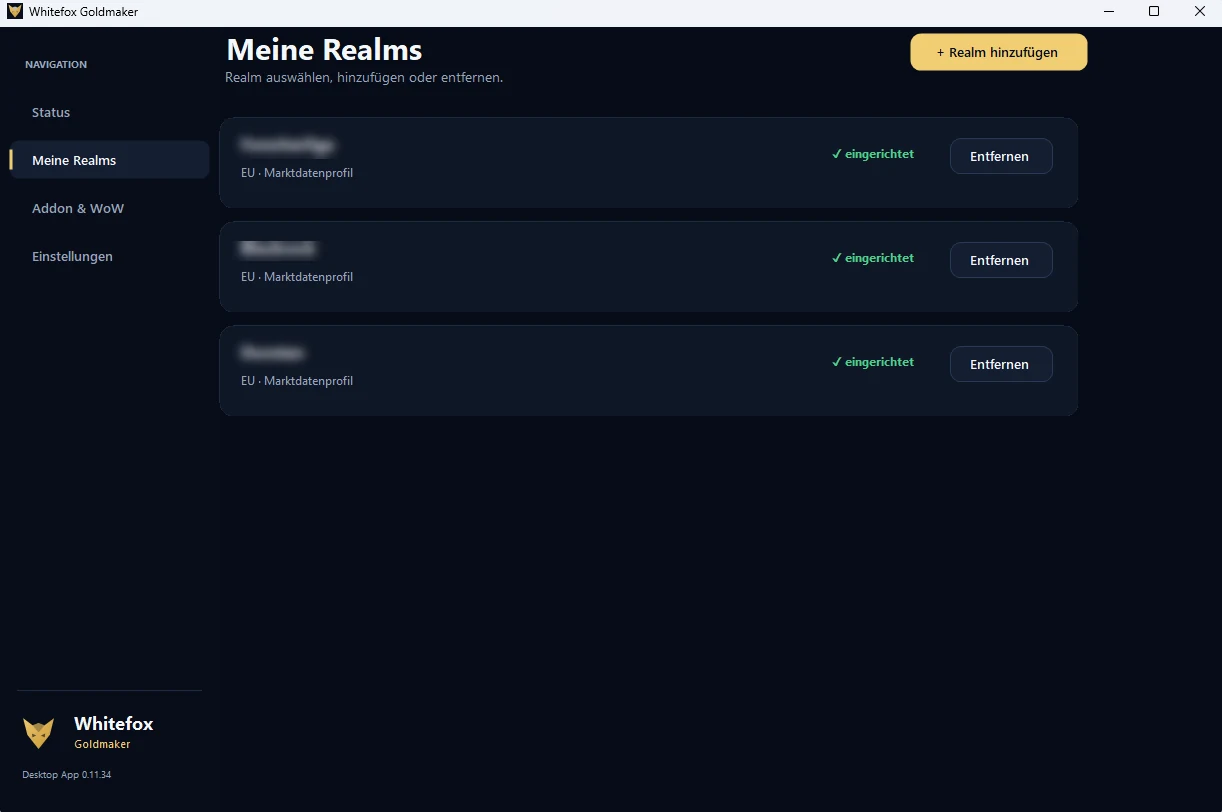Click the eingerichtet status of the third realm

873,362
